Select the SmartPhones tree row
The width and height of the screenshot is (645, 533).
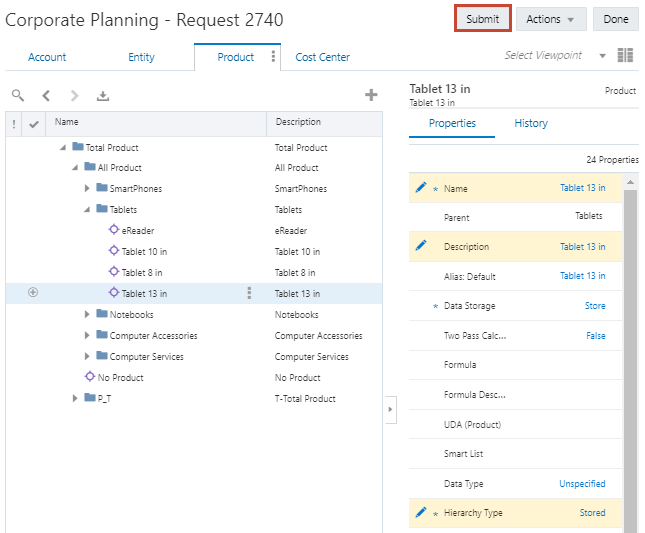click(x=194, y=188)
